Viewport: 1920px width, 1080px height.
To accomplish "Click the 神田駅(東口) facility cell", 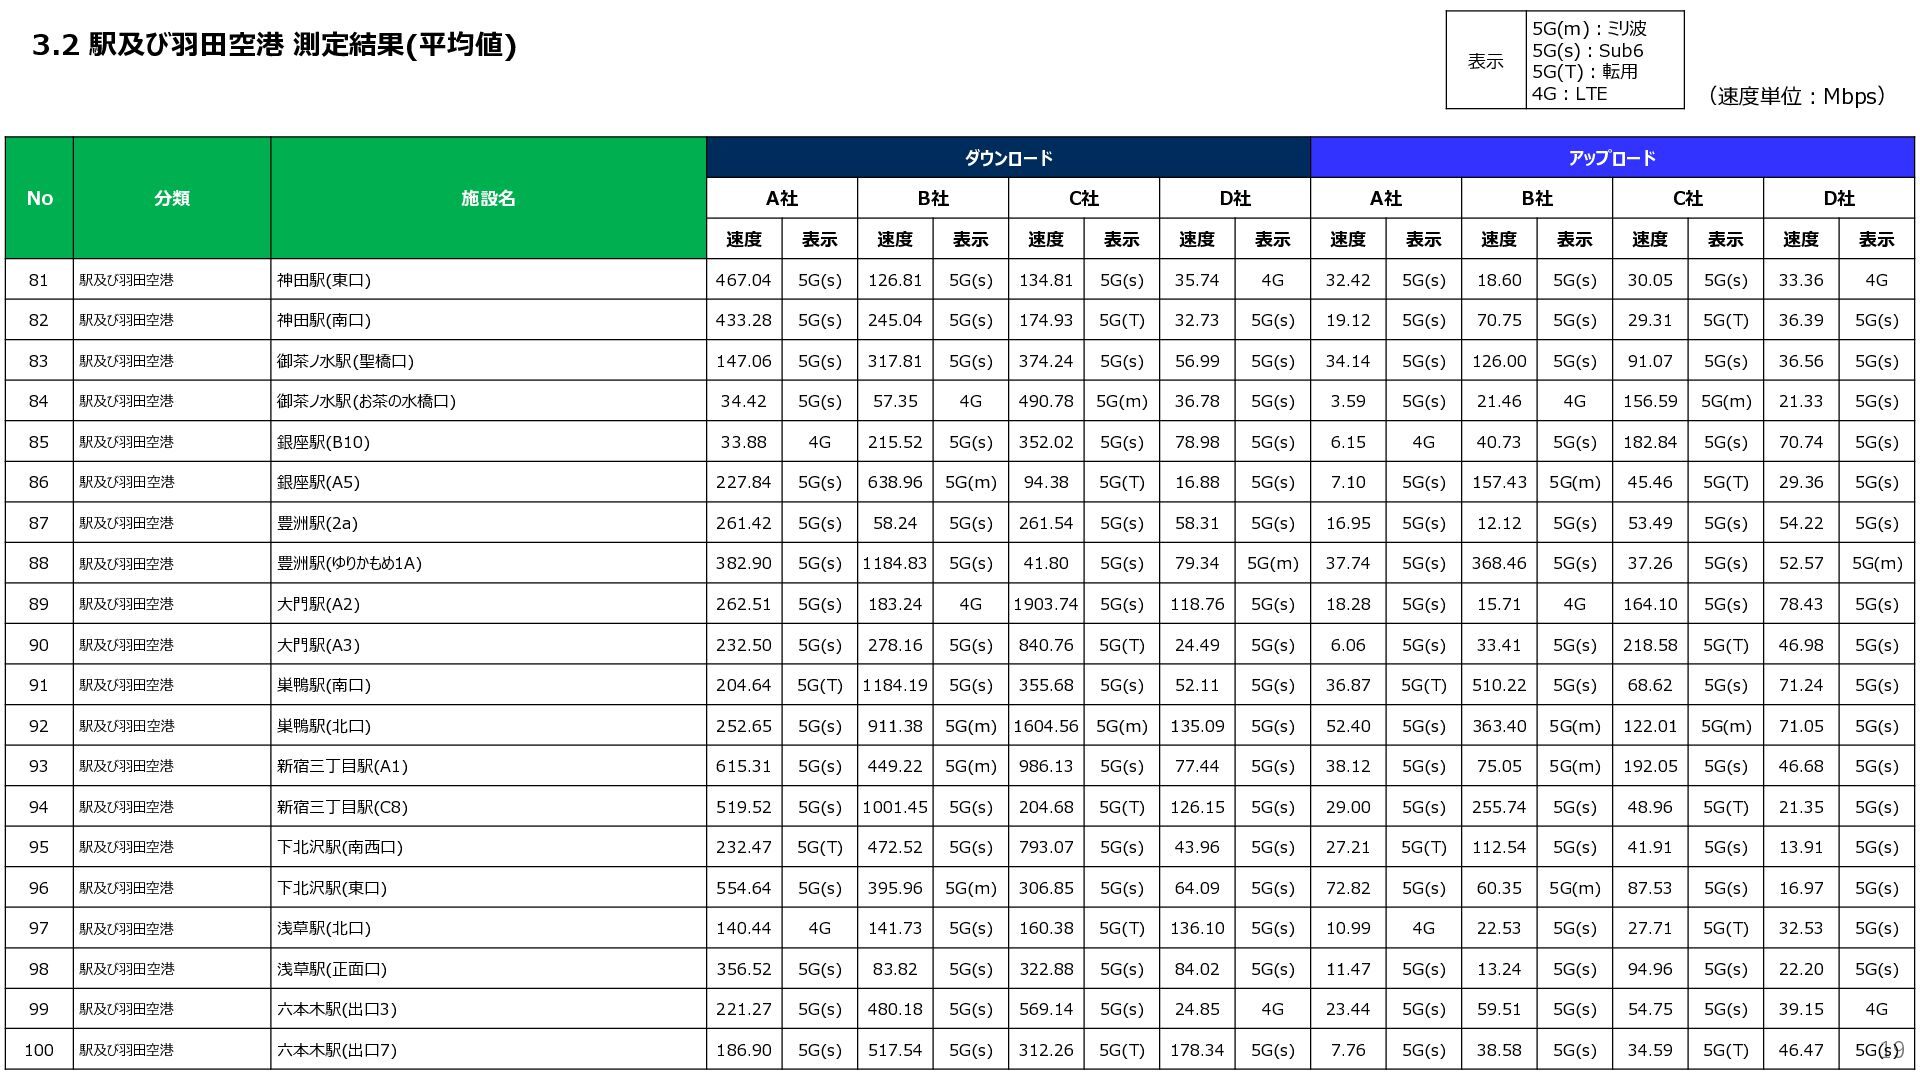I will point(324,280).
